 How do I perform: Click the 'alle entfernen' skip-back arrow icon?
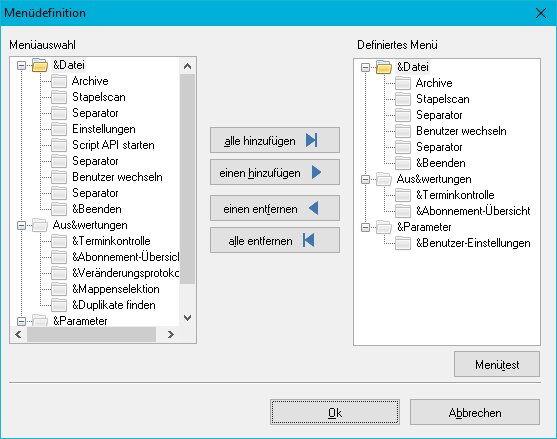[x=308, y=240]
